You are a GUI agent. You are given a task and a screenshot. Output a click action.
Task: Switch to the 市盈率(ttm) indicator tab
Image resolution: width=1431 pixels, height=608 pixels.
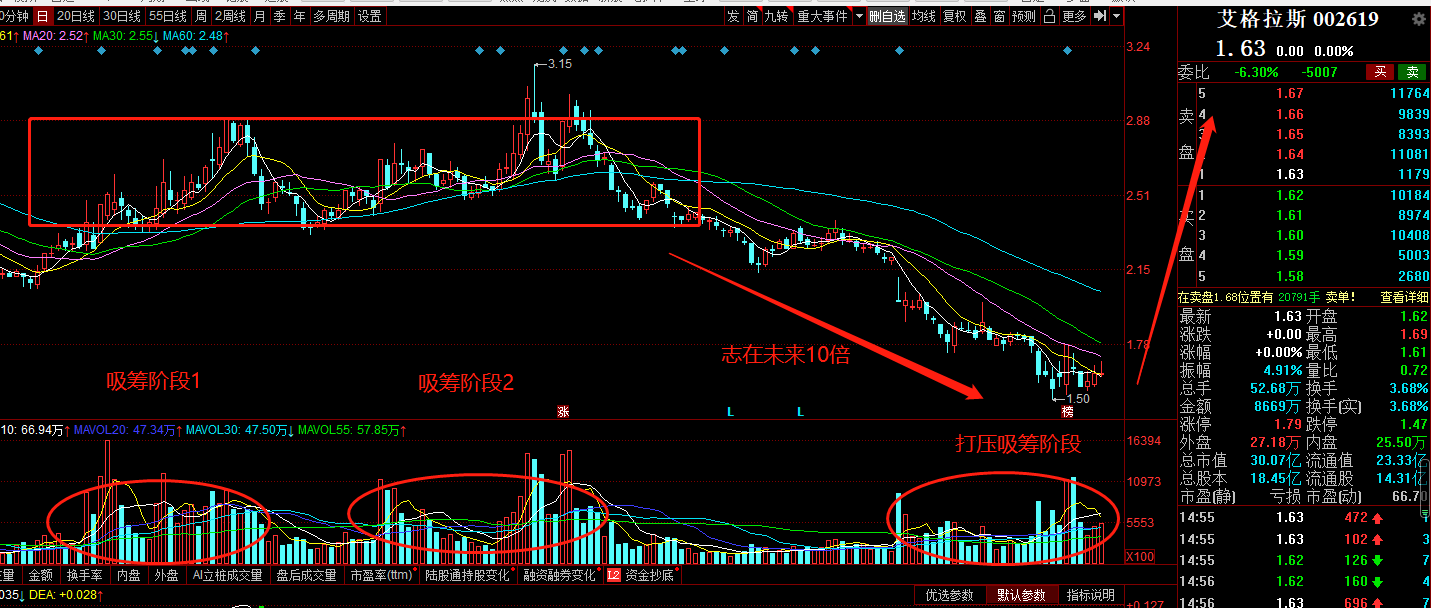pyautogui.click(x=381, y=575)
